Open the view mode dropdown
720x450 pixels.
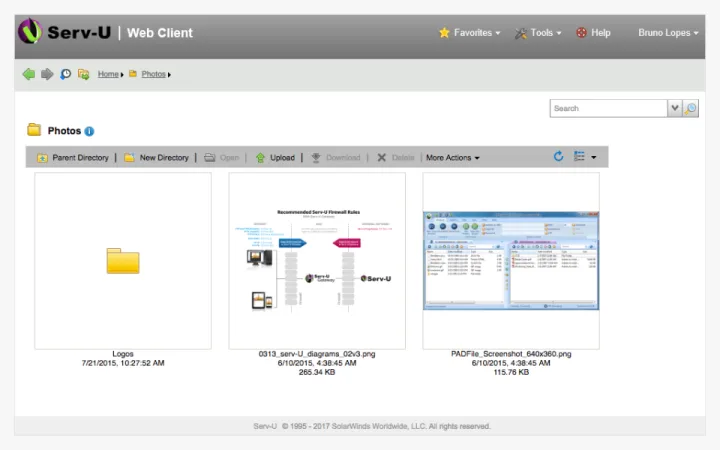[x=585, y=157]
